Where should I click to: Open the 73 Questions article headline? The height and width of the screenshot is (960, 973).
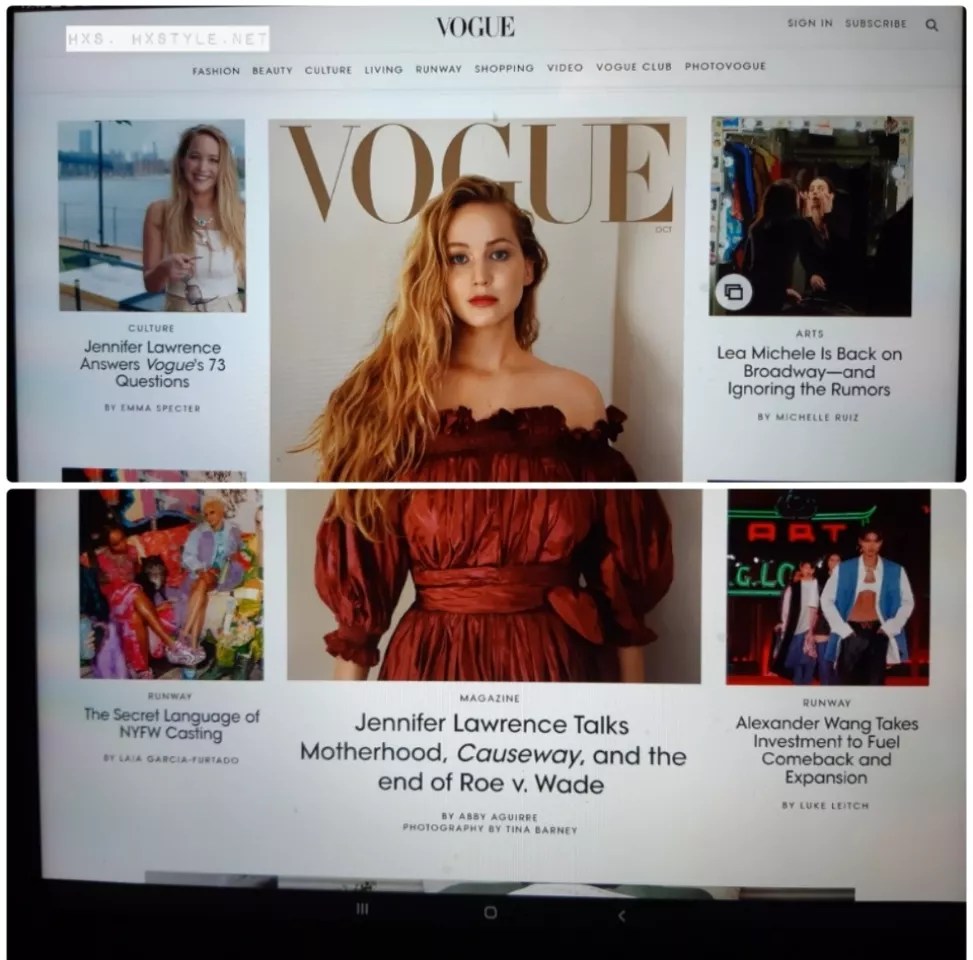[x=152, y=364]
